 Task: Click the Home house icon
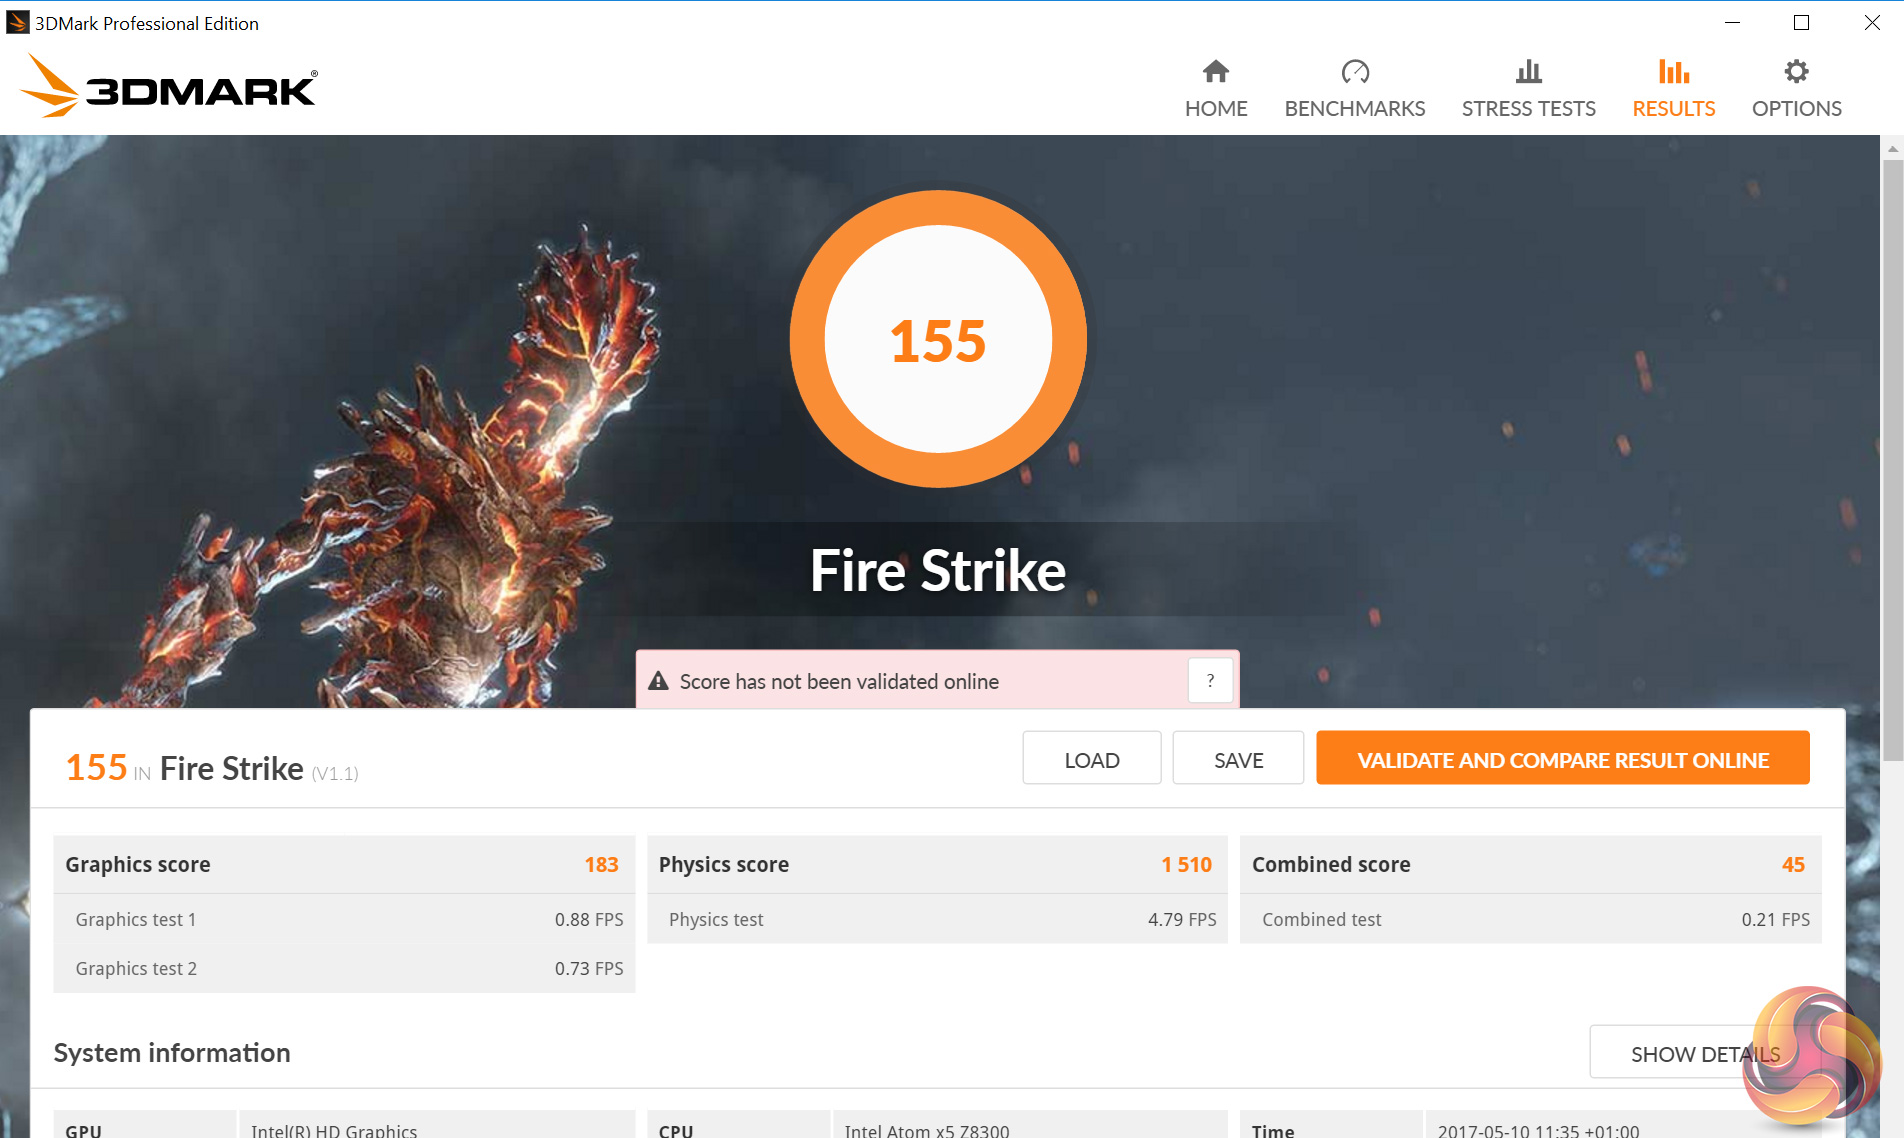pos(1215,71)
